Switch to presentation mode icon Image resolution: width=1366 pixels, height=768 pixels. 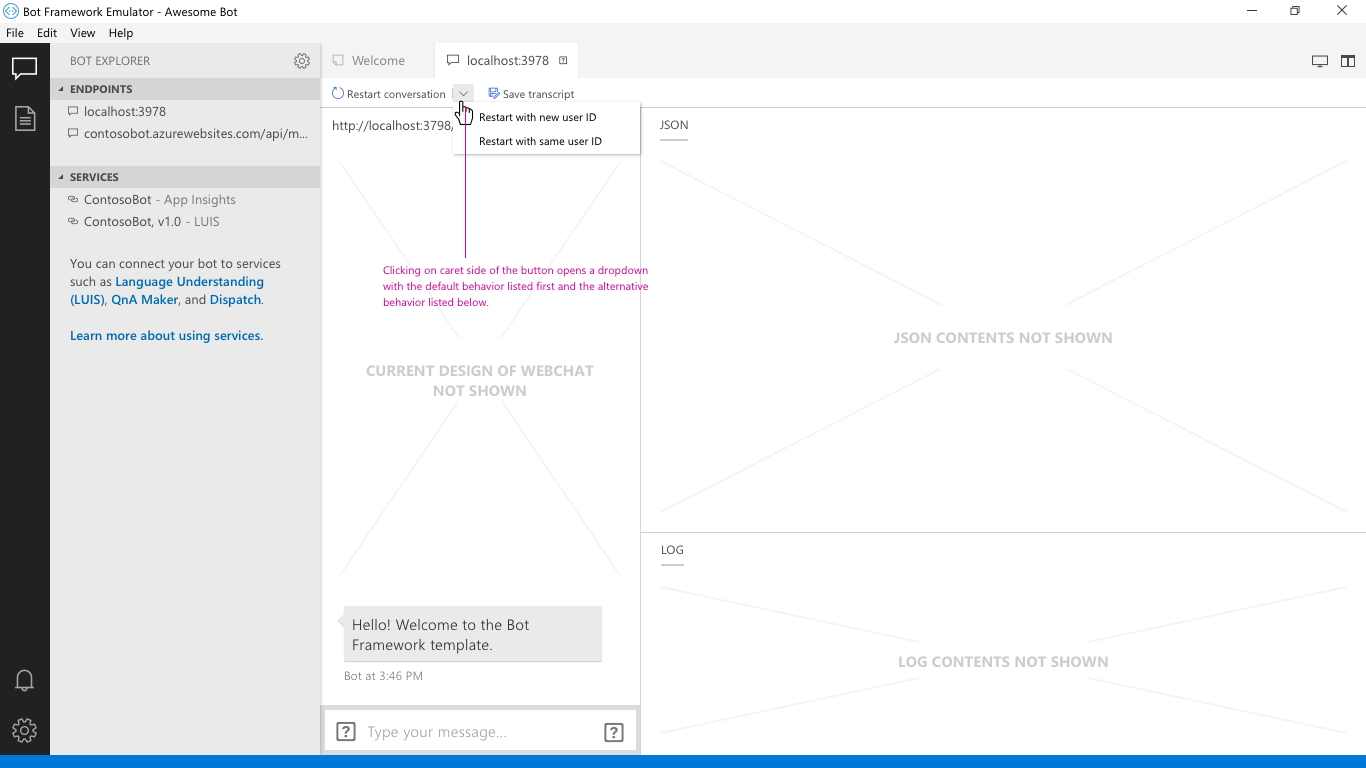click(x=1320, y=61)
